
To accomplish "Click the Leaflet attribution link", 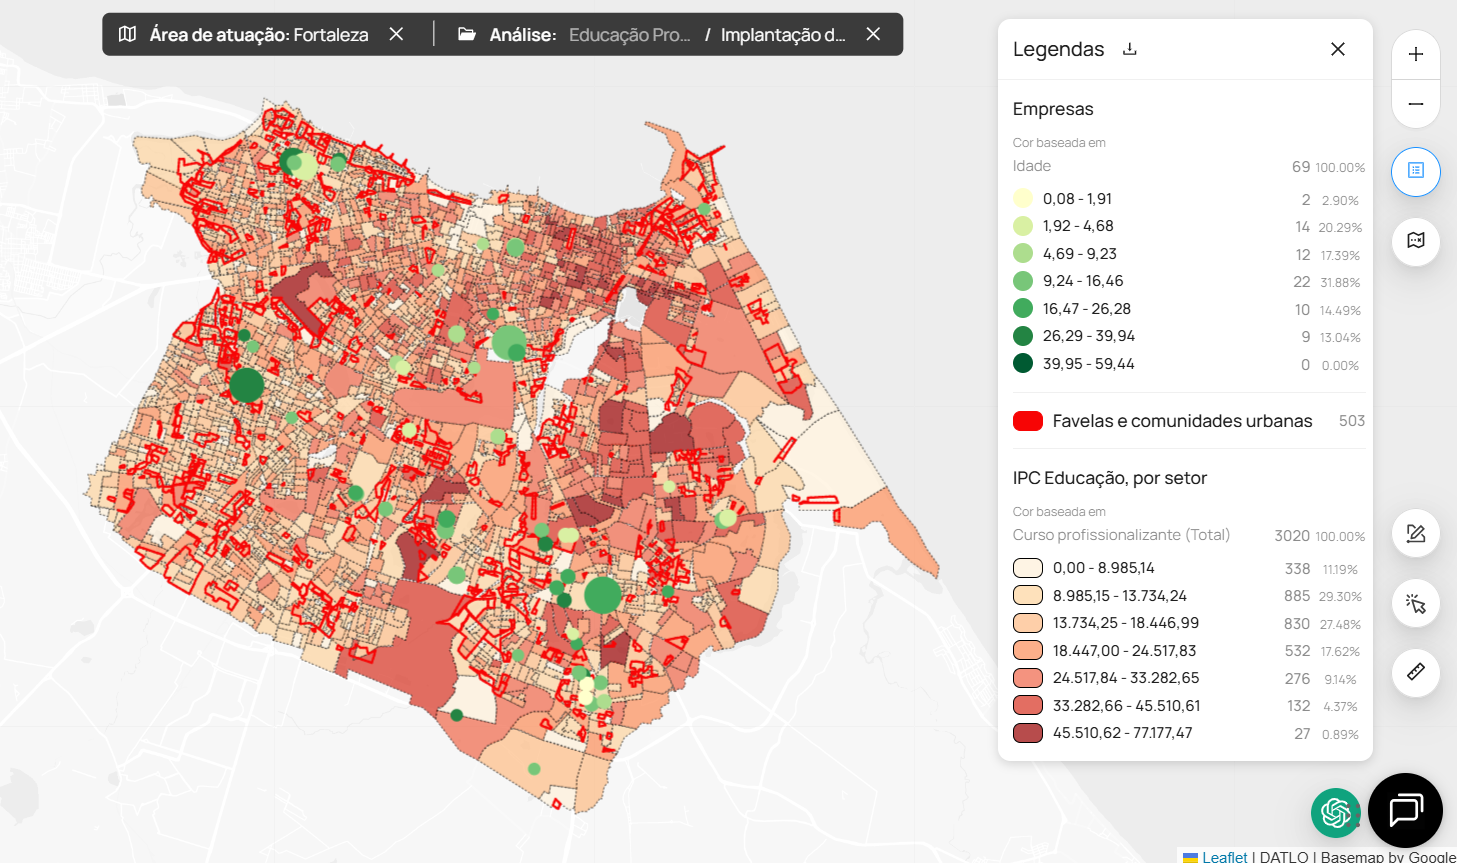I will [1224, 857].
